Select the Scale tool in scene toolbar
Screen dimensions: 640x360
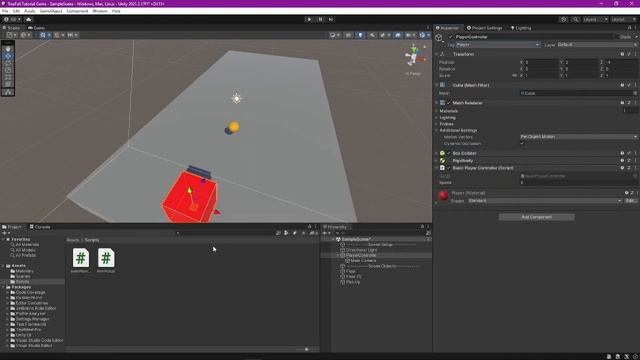tap(8, 70)
